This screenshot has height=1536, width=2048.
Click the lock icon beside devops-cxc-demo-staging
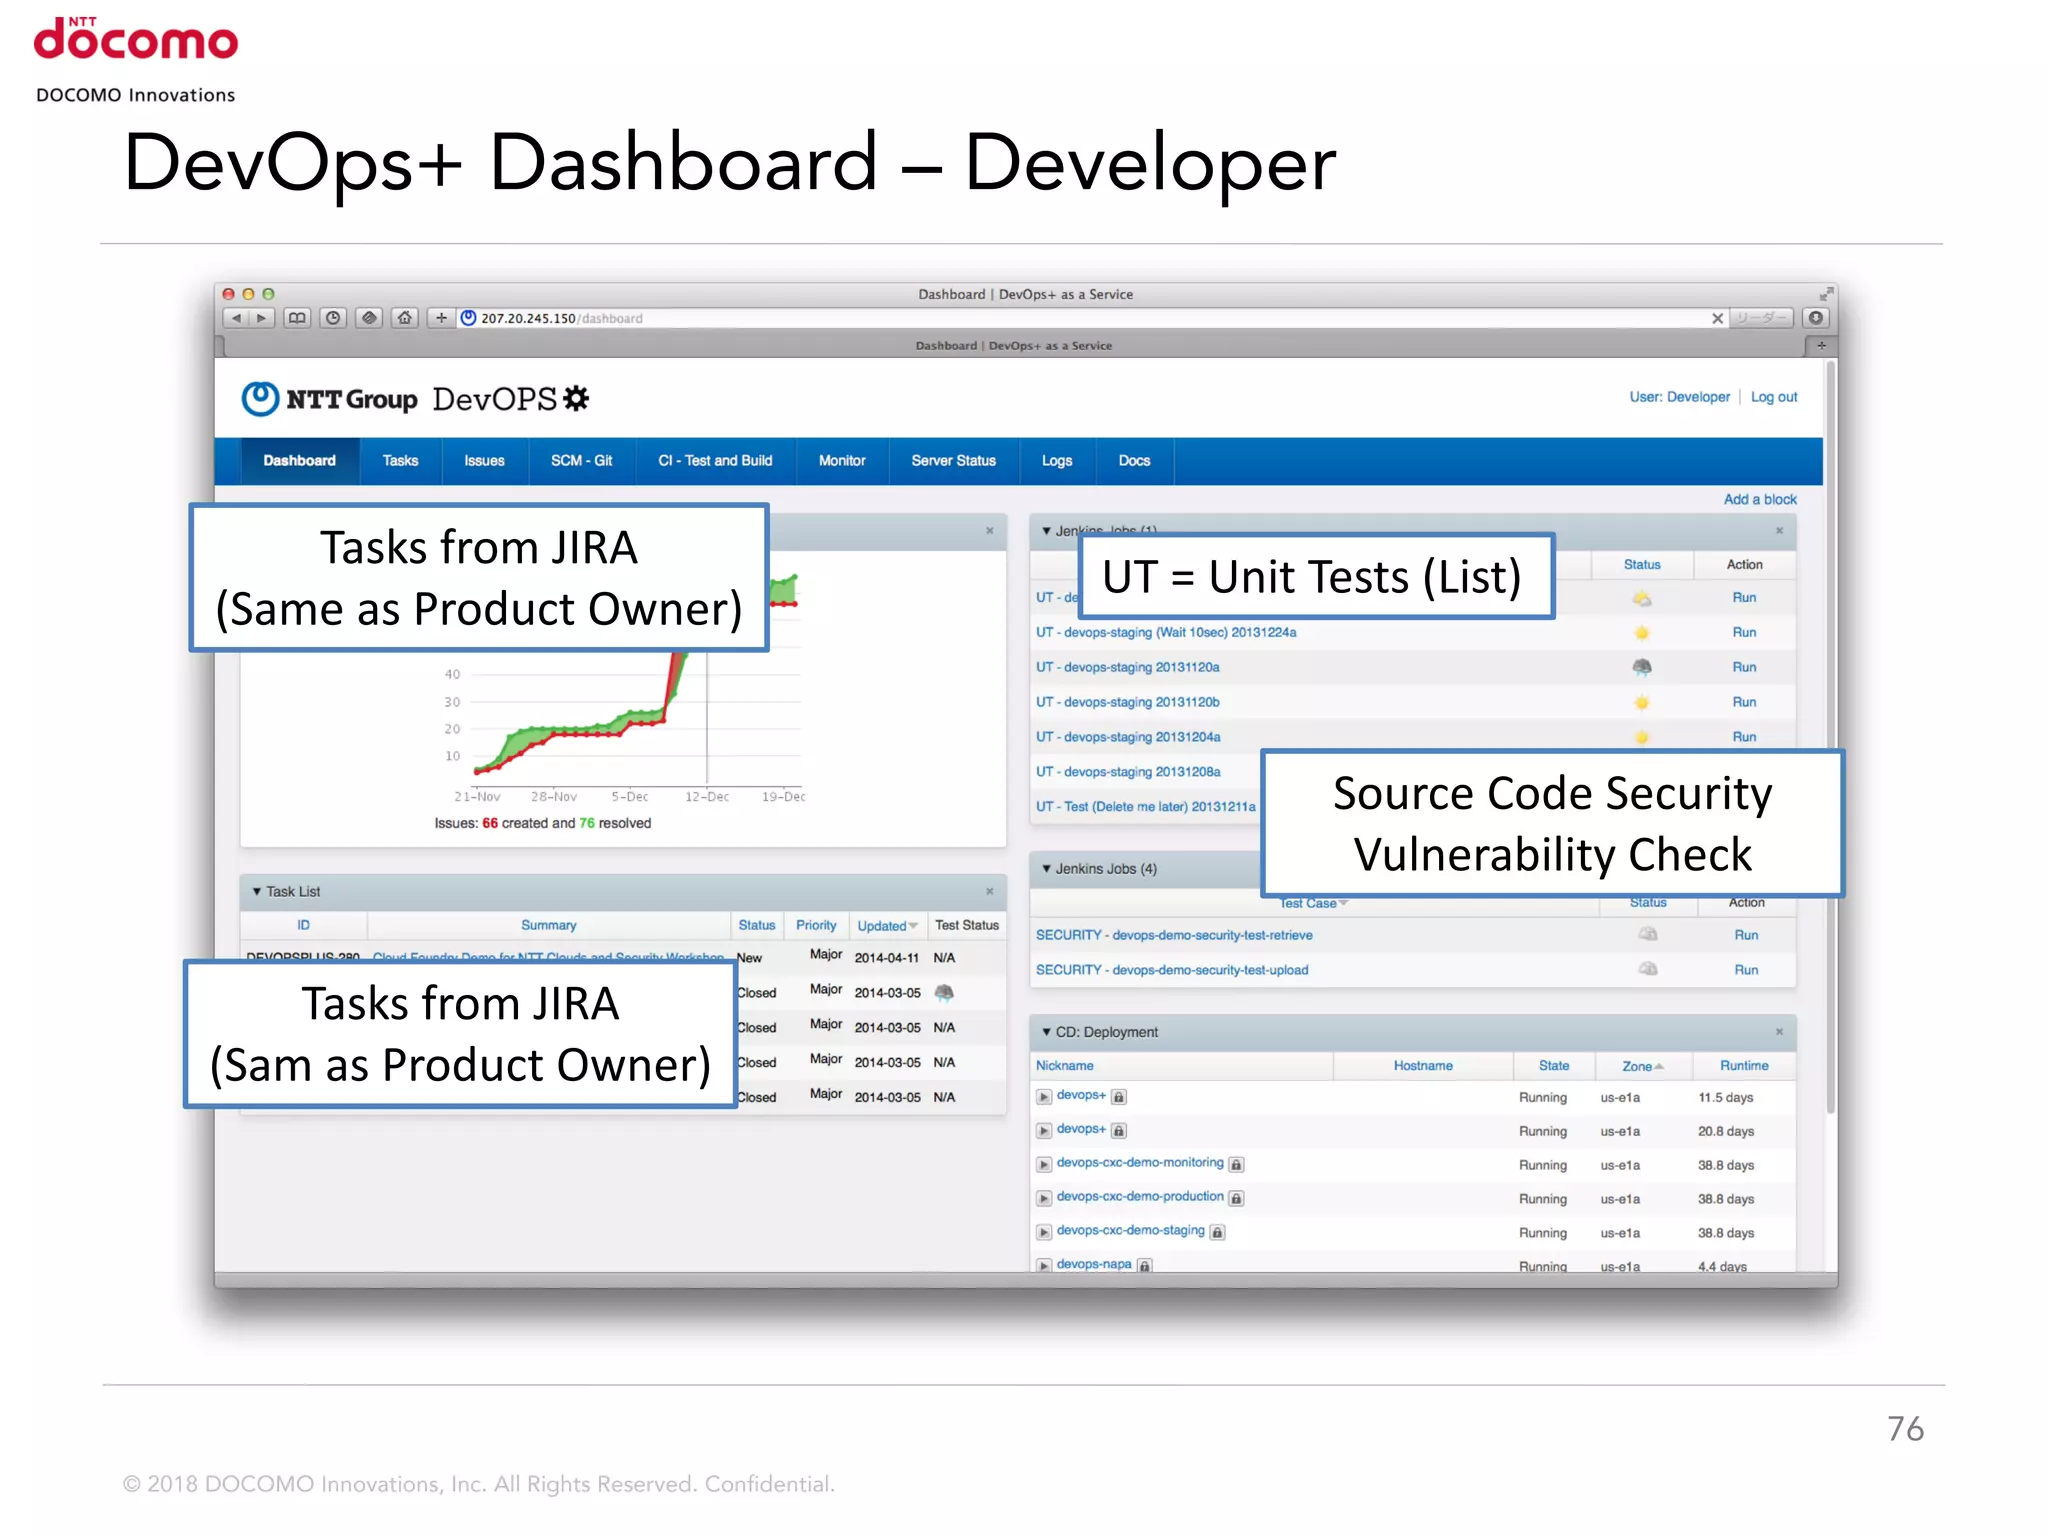tap(1217, 1232)
